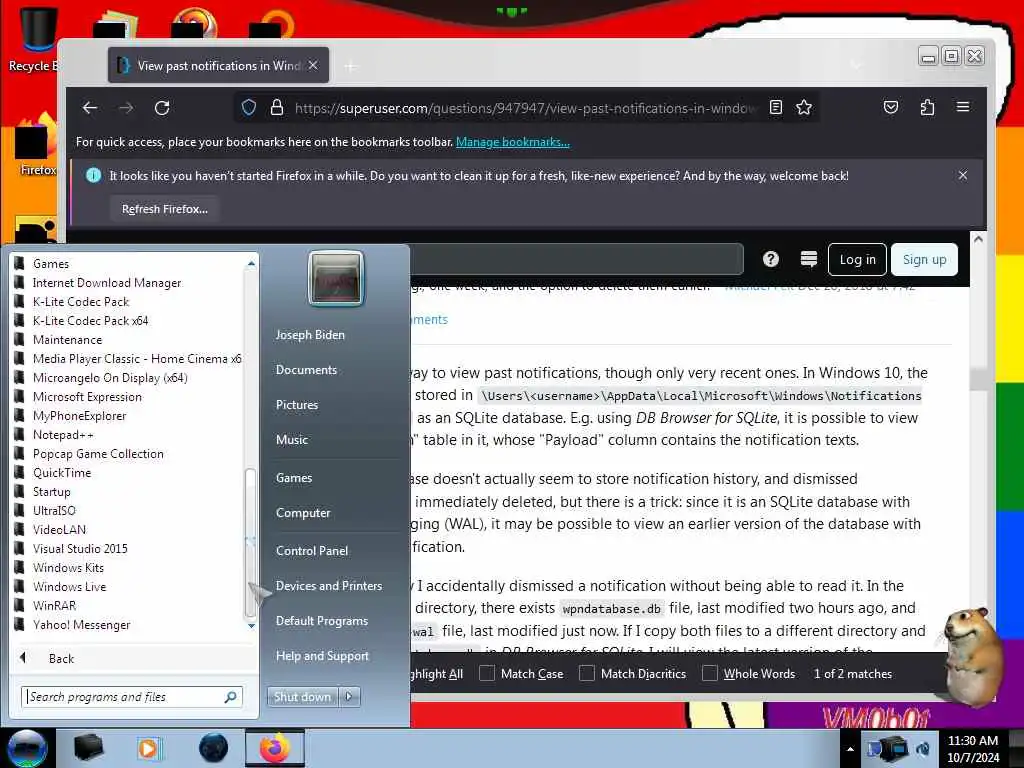Viewport: 1024px width, 768px height.
Task: Open Control Panel from Start menu
Action: tap(312, 551)
